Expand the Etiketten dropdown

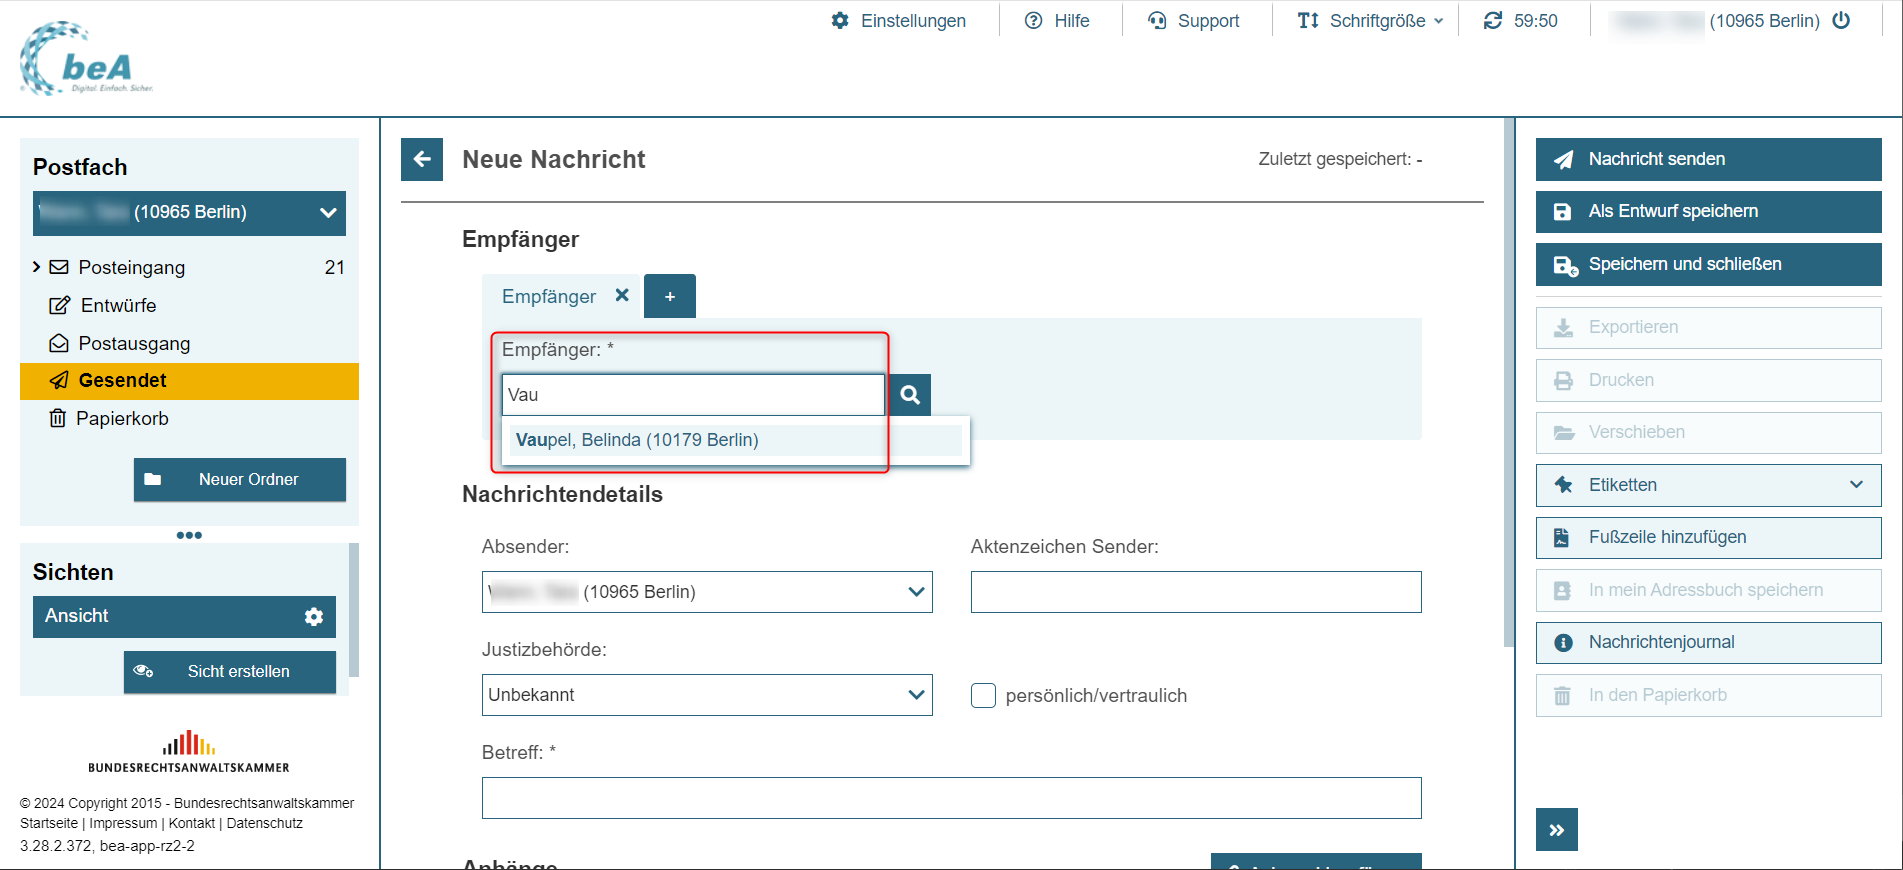1708,485
